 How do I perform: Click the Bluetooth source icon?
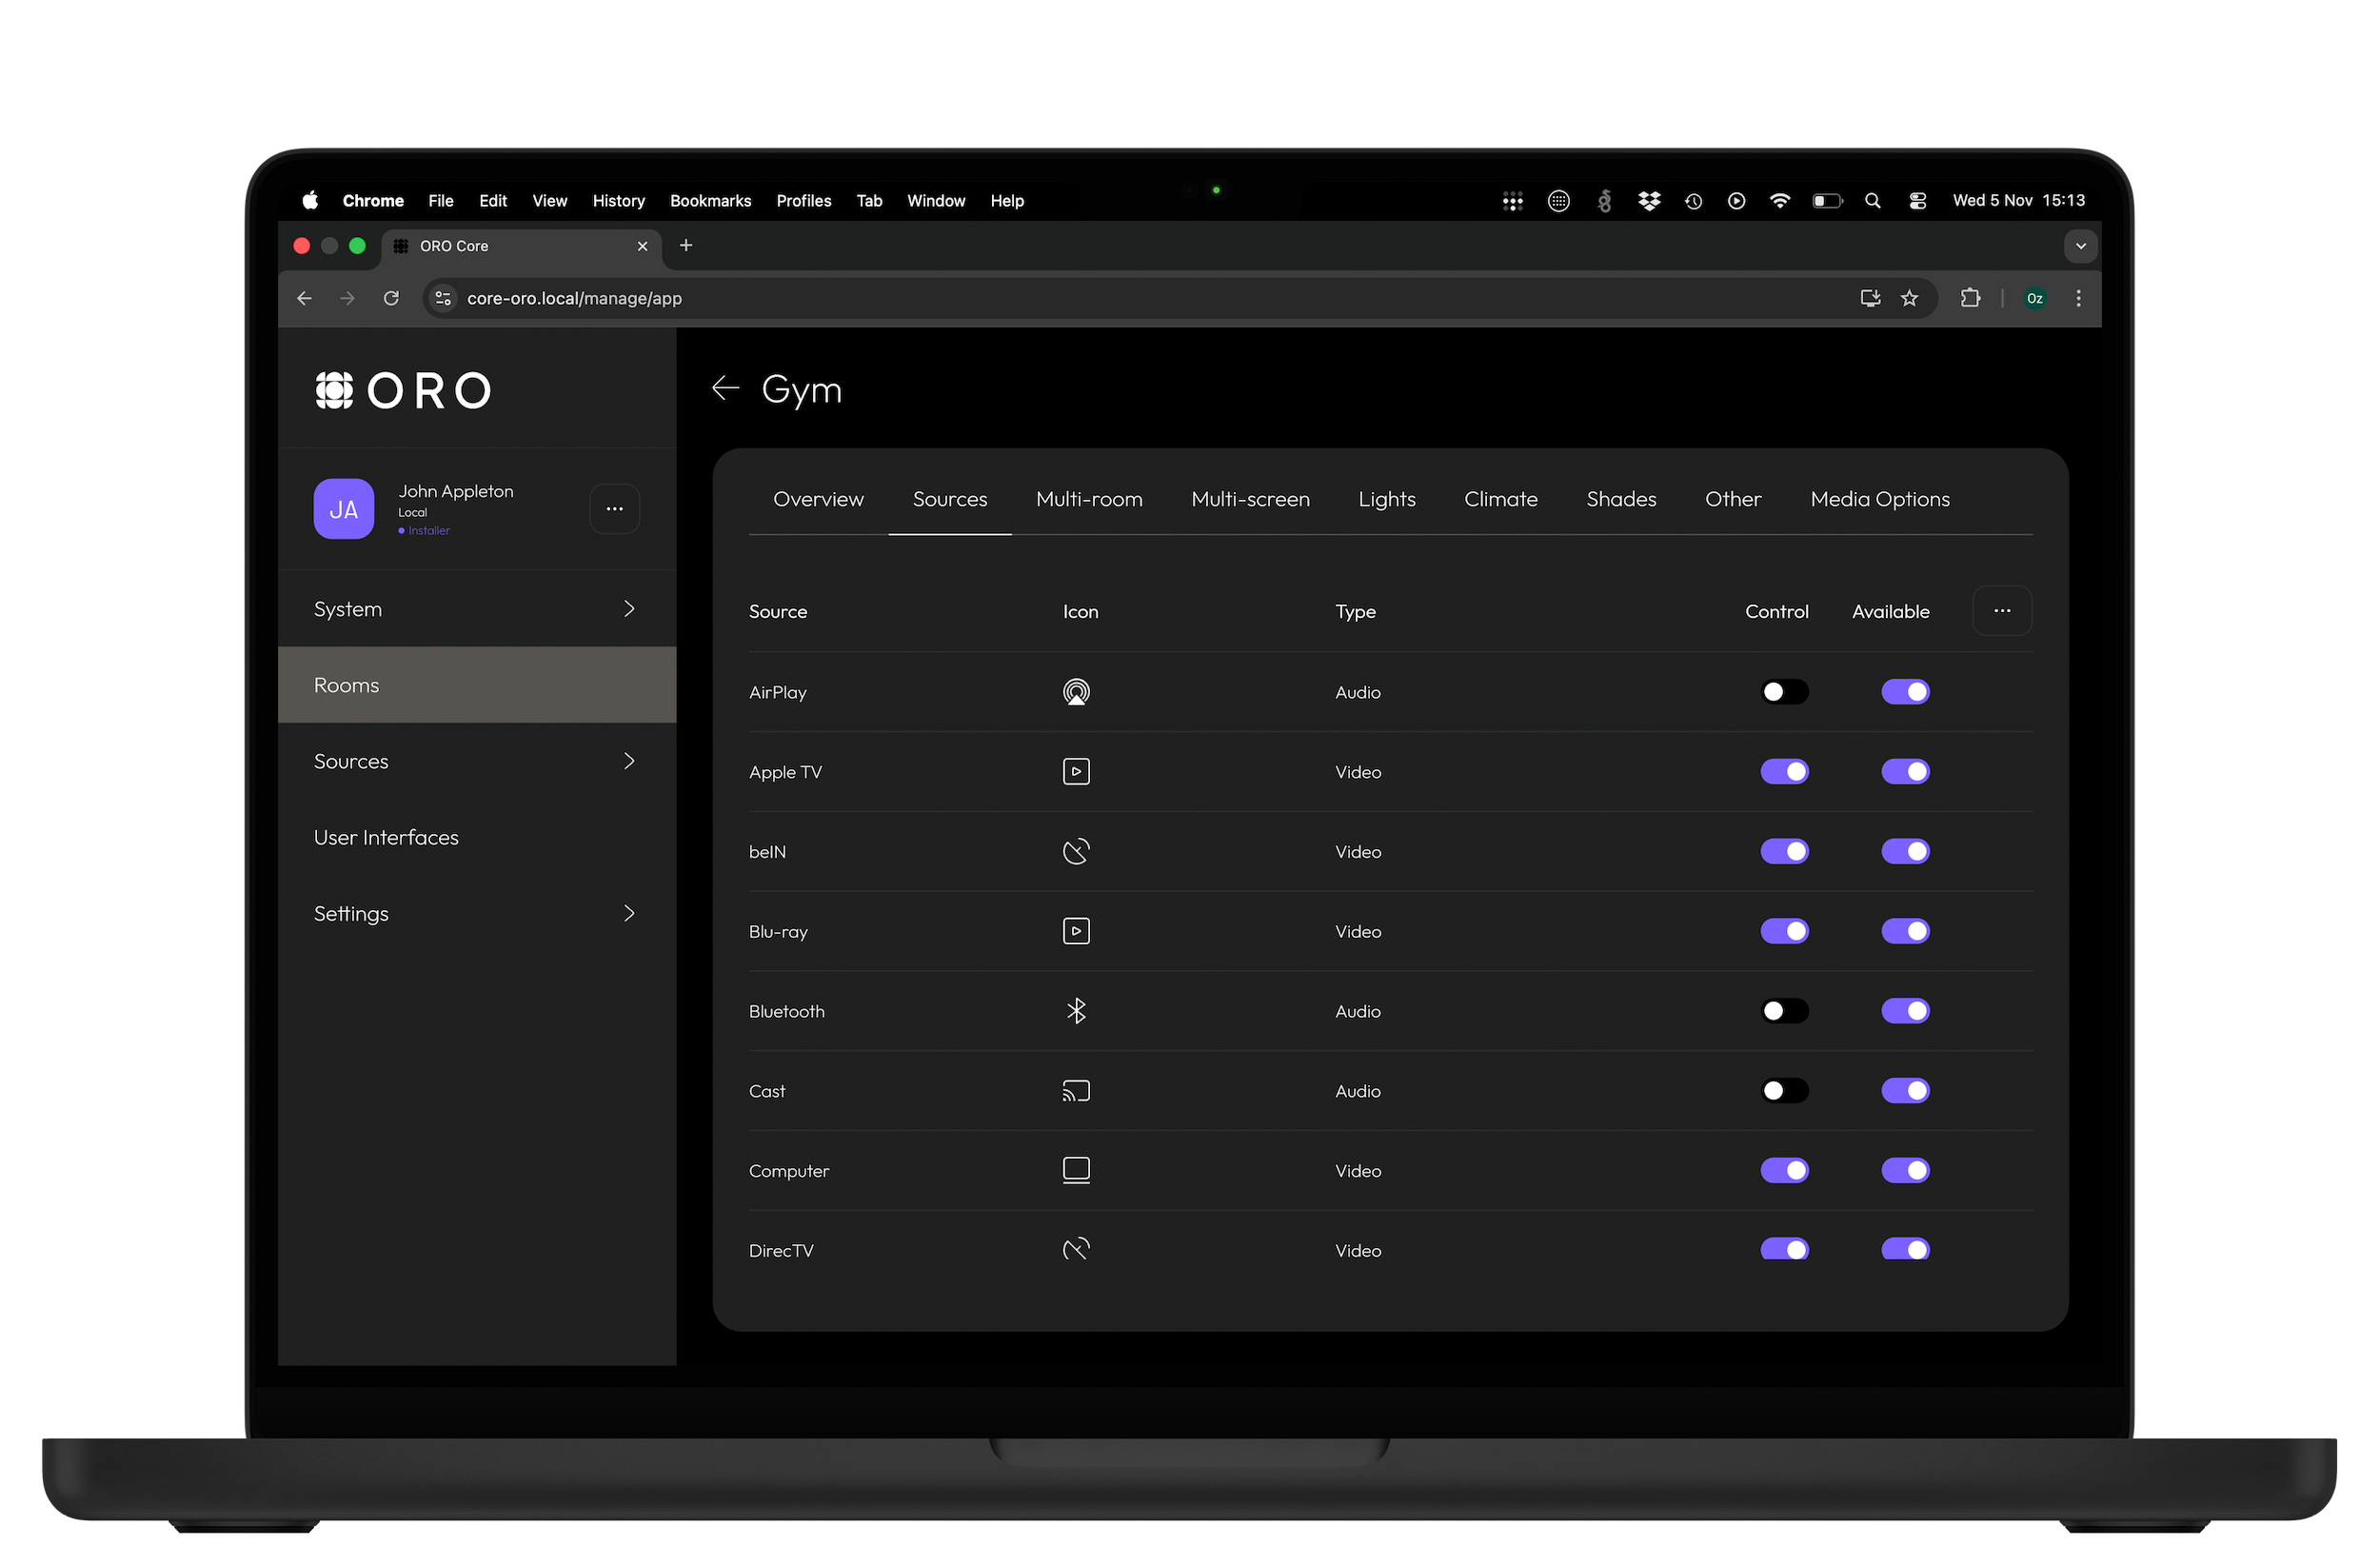click(x=1076, y=1011)
